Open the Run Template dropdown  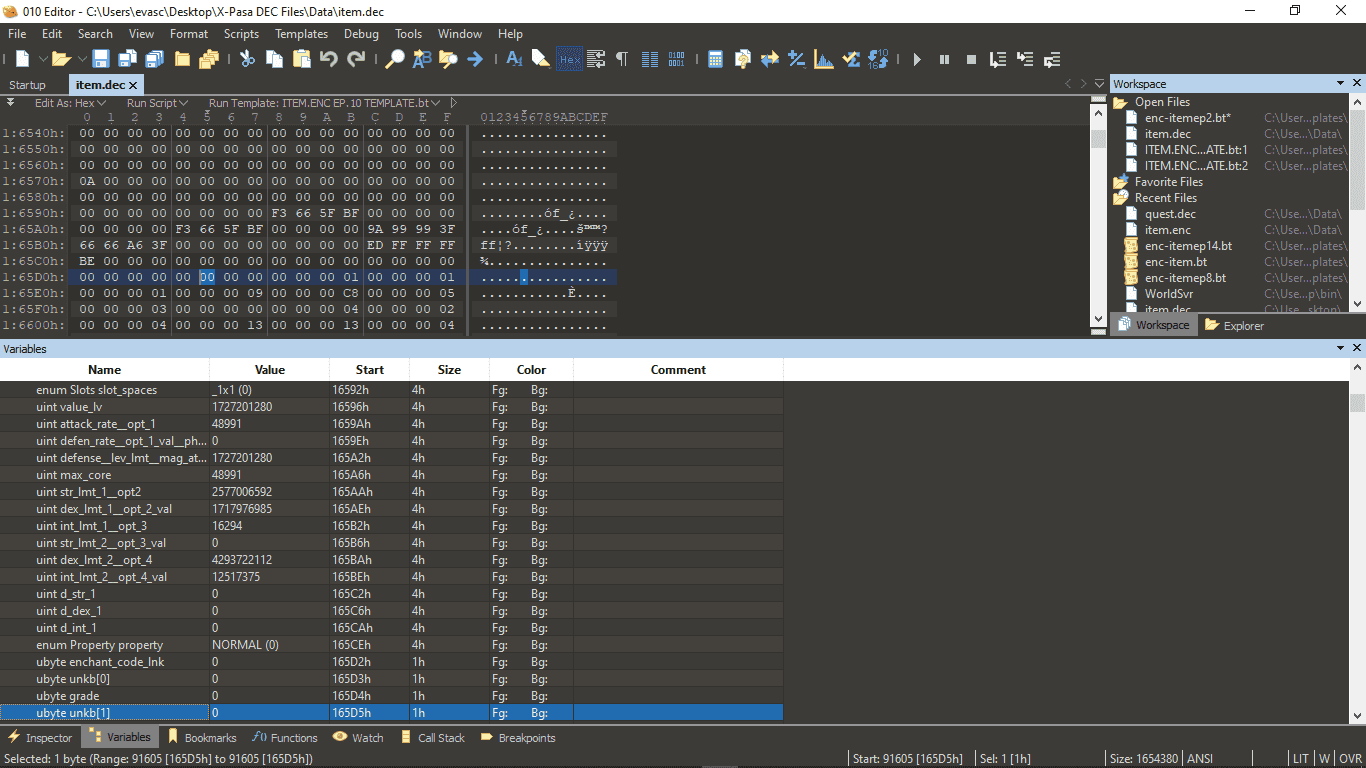point(324,103)
